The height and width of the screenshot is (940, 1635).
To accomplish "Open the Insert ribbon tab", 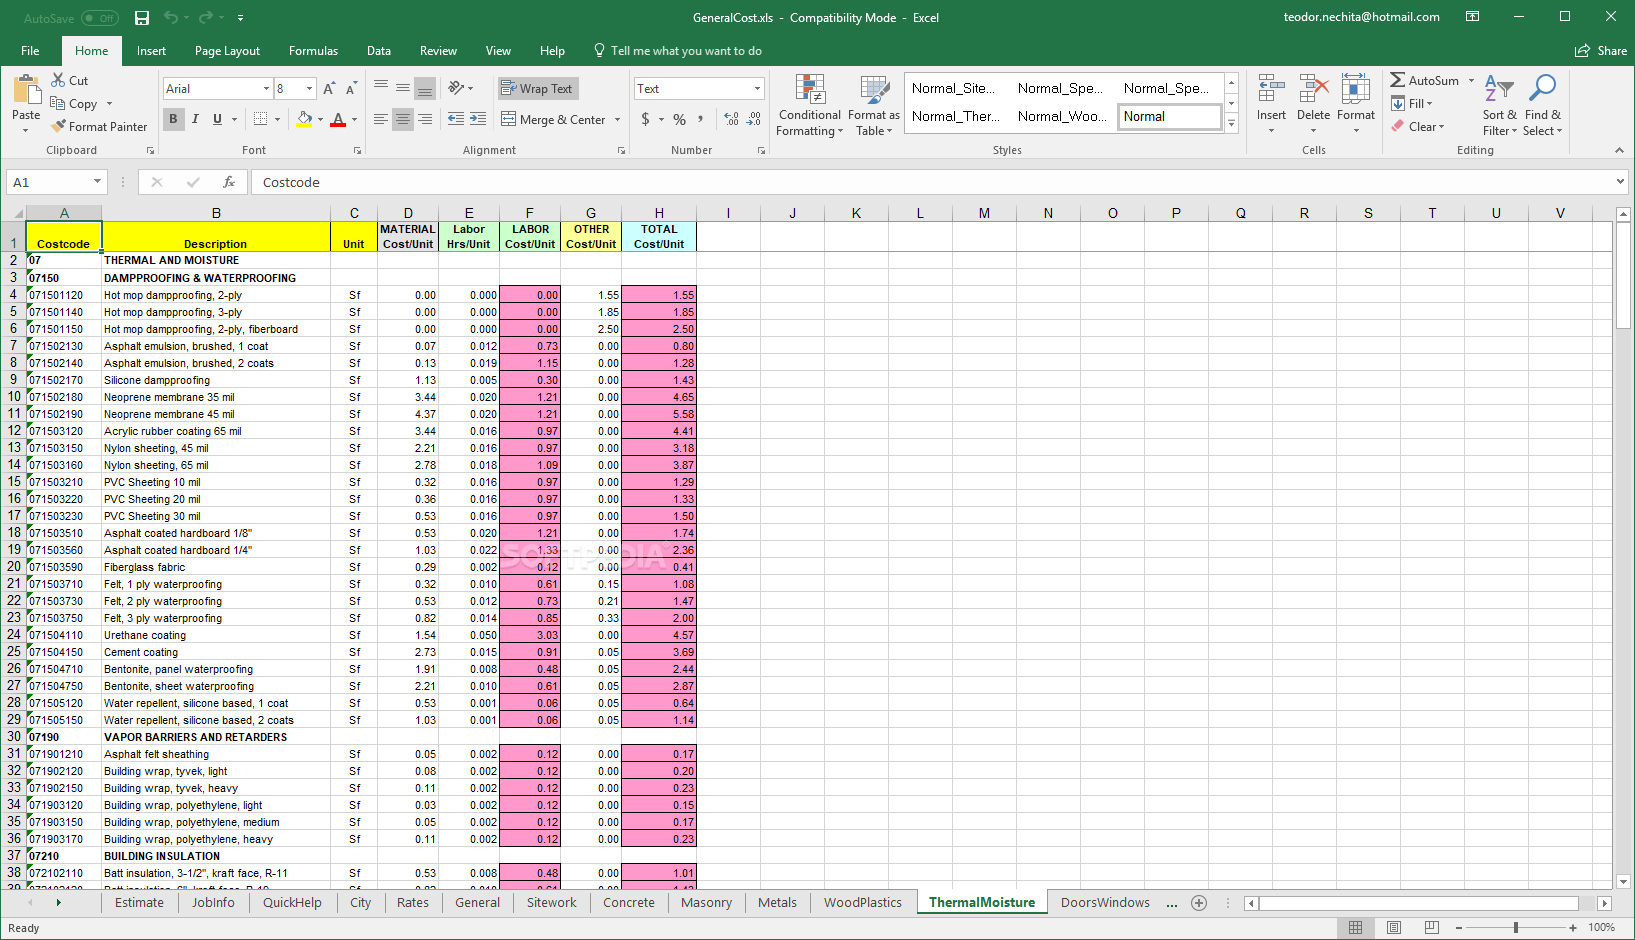I will point(151,51).
